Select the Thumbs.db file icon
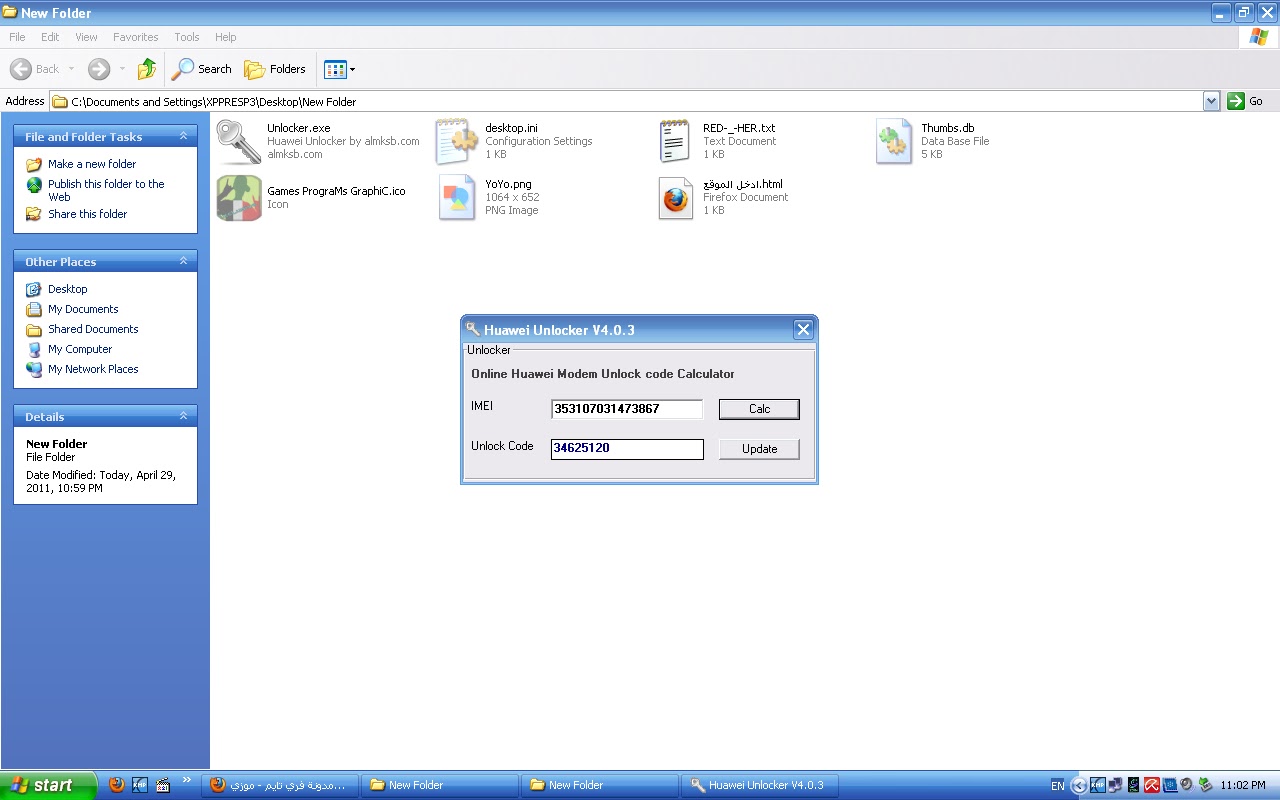 tap(893, 142)
